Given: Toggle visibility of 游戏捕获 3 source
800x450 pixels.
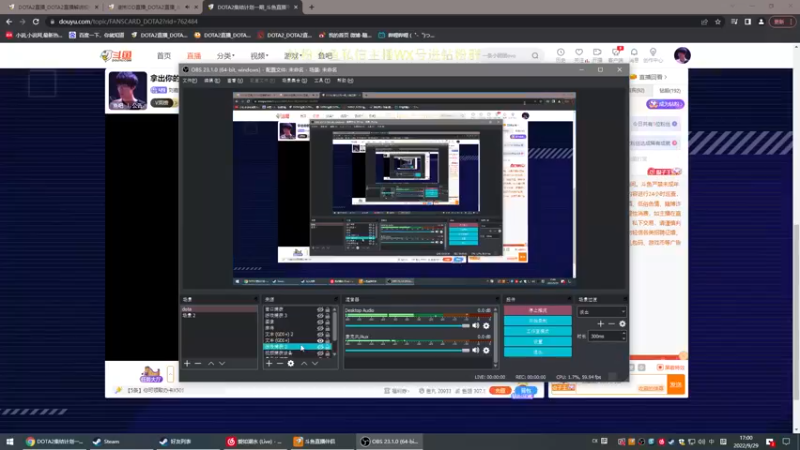Looking at the screenshot, I should pyautogui.click(x=320, y=315).
